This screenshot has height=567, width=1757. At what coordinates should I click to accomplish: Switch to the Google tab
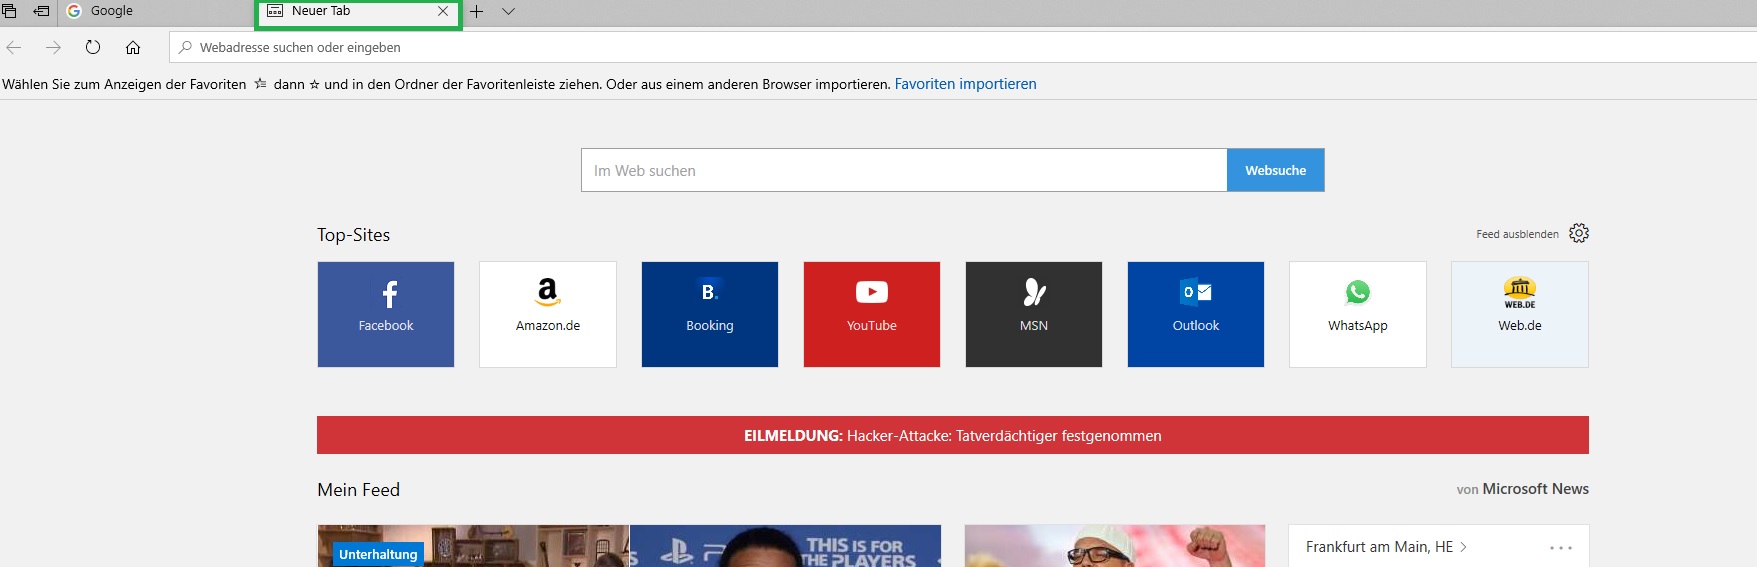pyautogui.click(x=156, y=11)
